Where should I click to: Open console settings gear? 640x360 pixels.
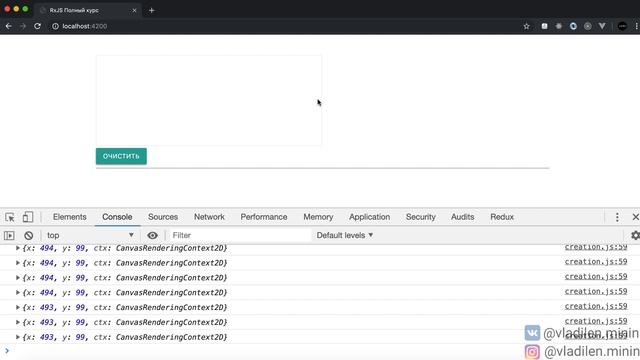tap(635, 236)
